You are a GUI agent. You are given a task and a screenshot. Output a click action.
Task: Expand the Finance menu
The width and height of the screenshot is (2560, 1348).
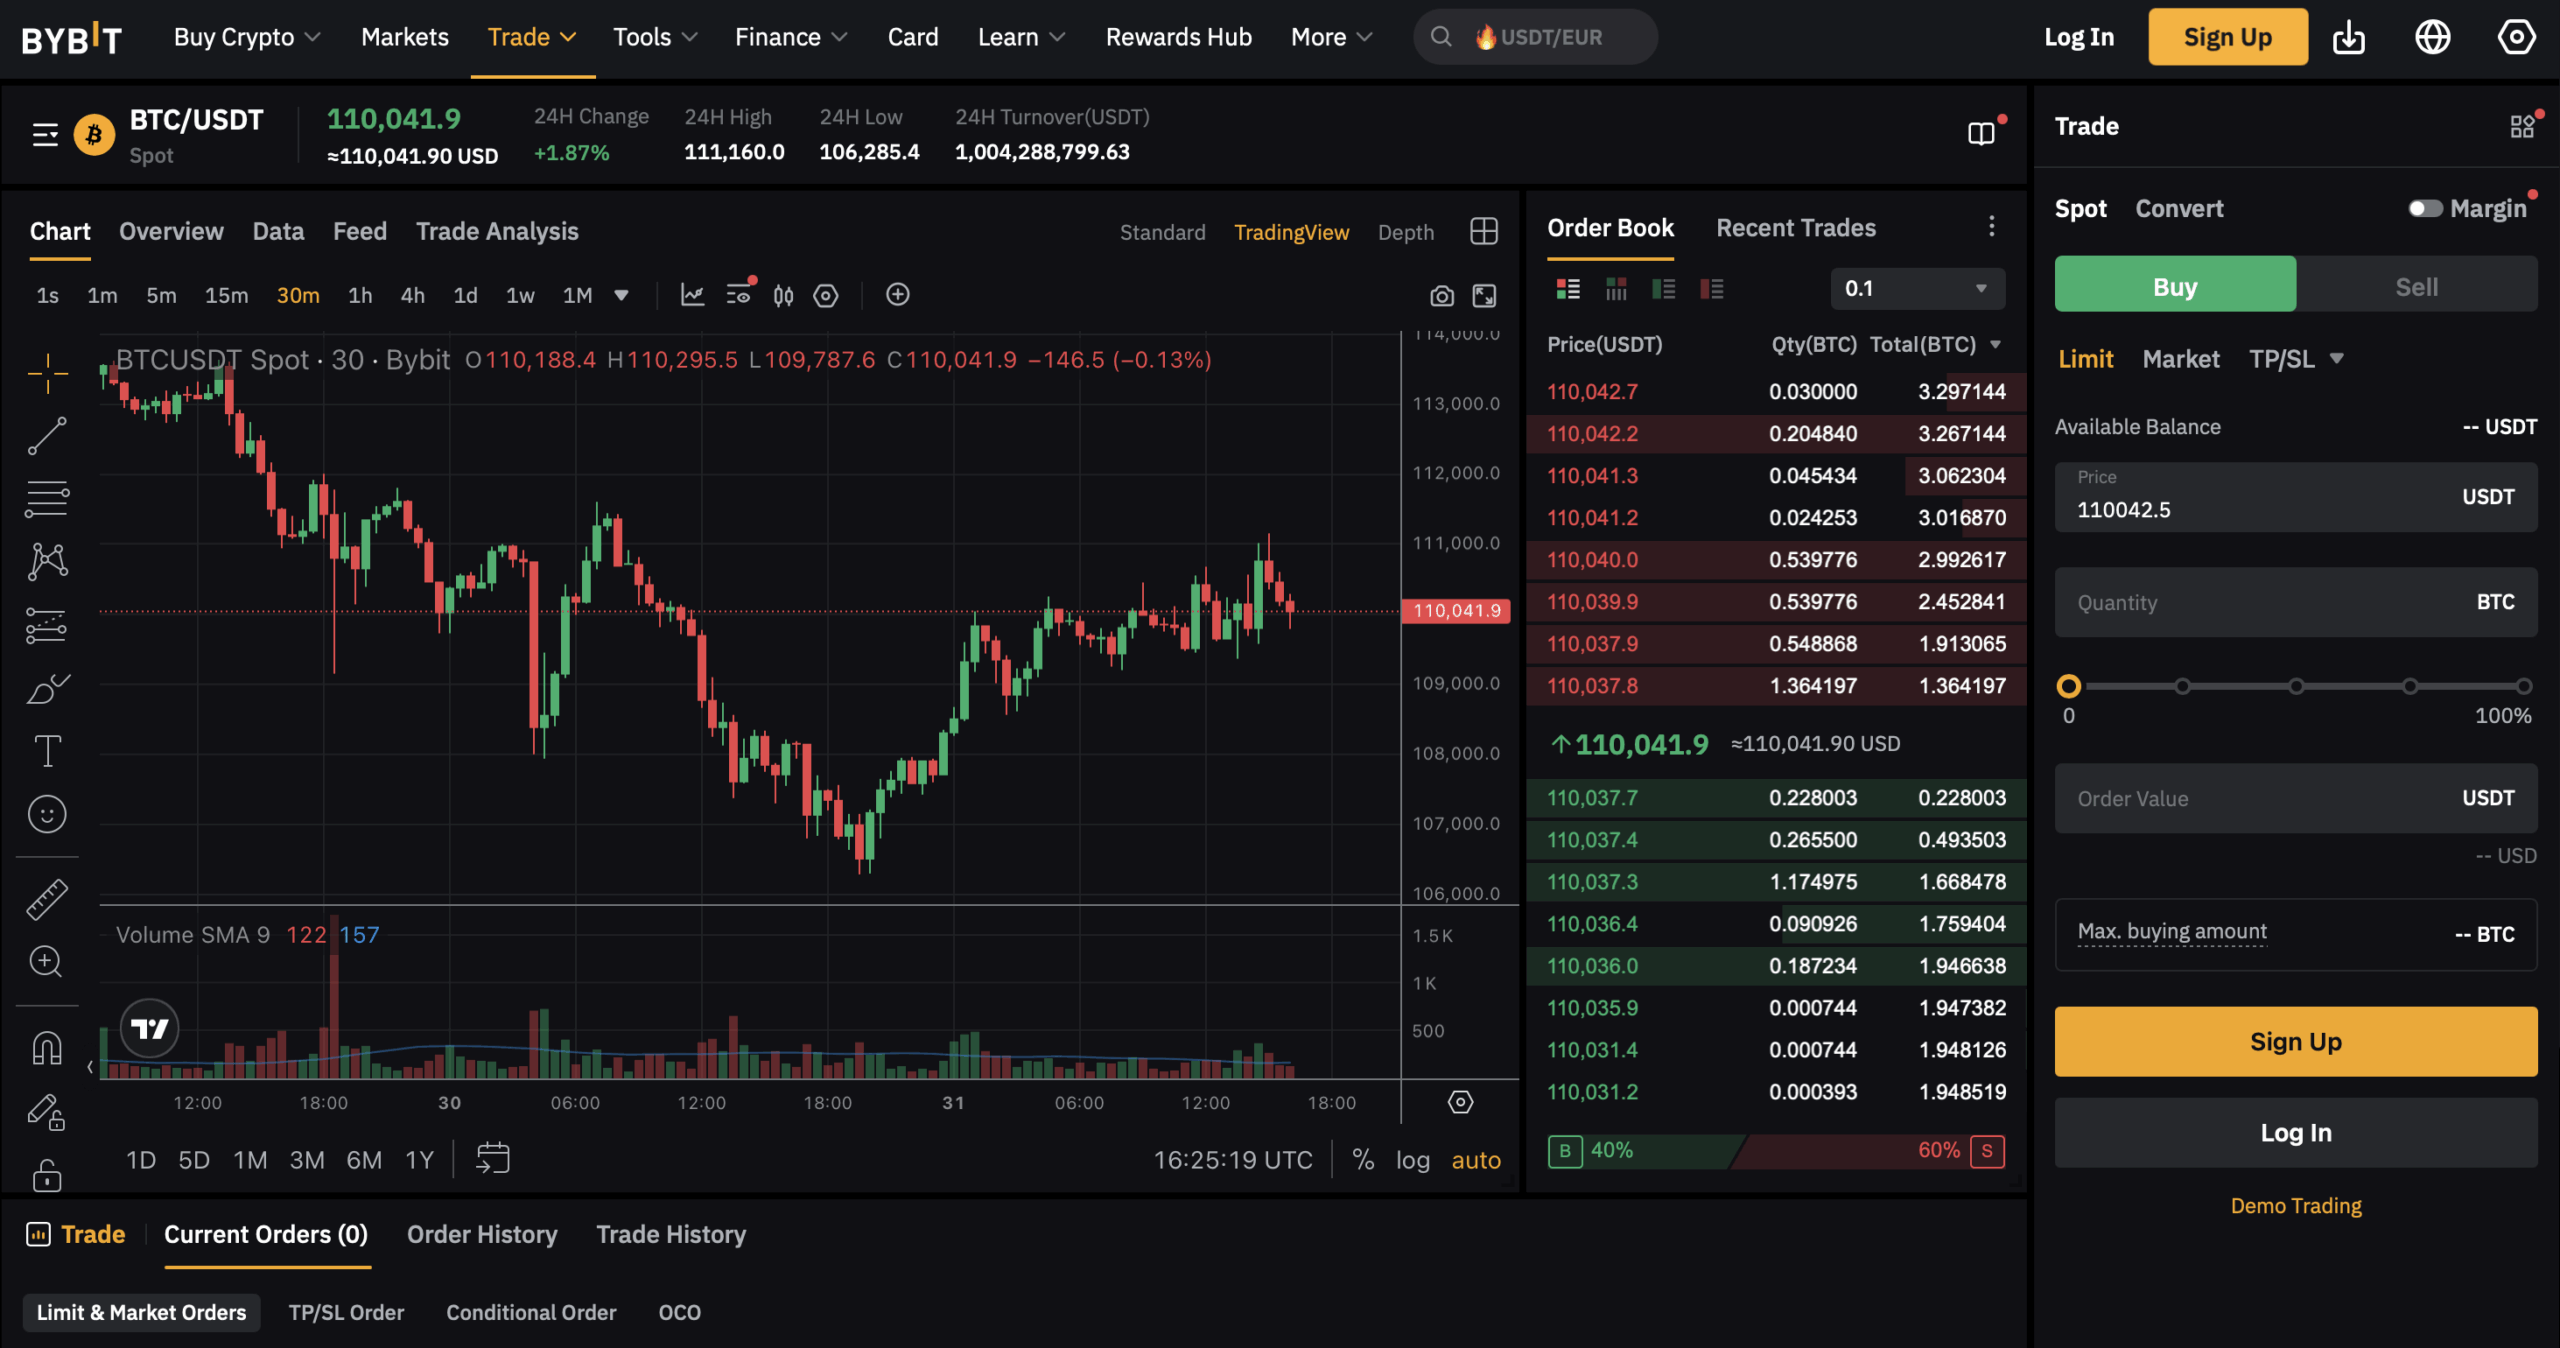[x=791, y=37]
